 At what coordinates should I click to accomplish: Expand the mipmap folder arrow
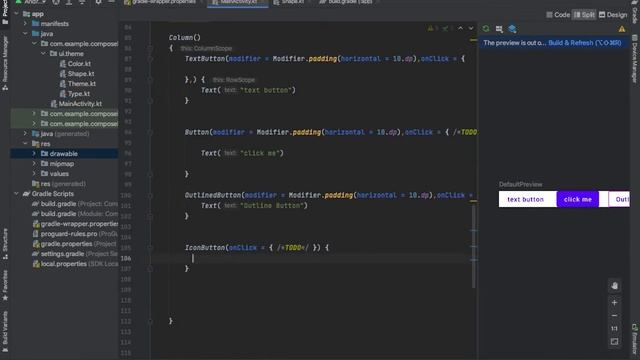(x=34, y=164)
